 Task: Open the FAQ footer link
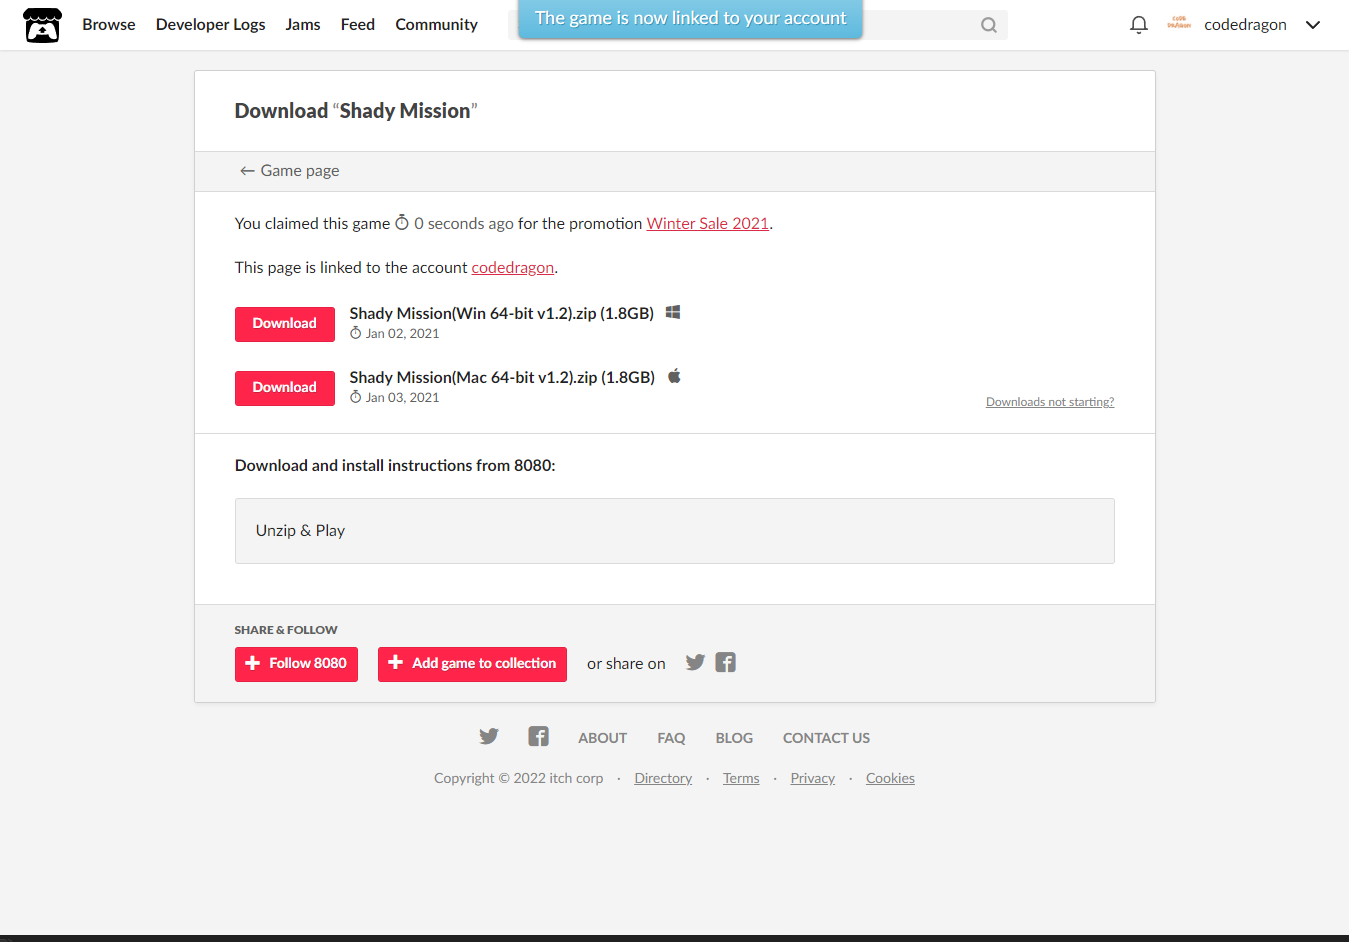[x=671, y=738]
